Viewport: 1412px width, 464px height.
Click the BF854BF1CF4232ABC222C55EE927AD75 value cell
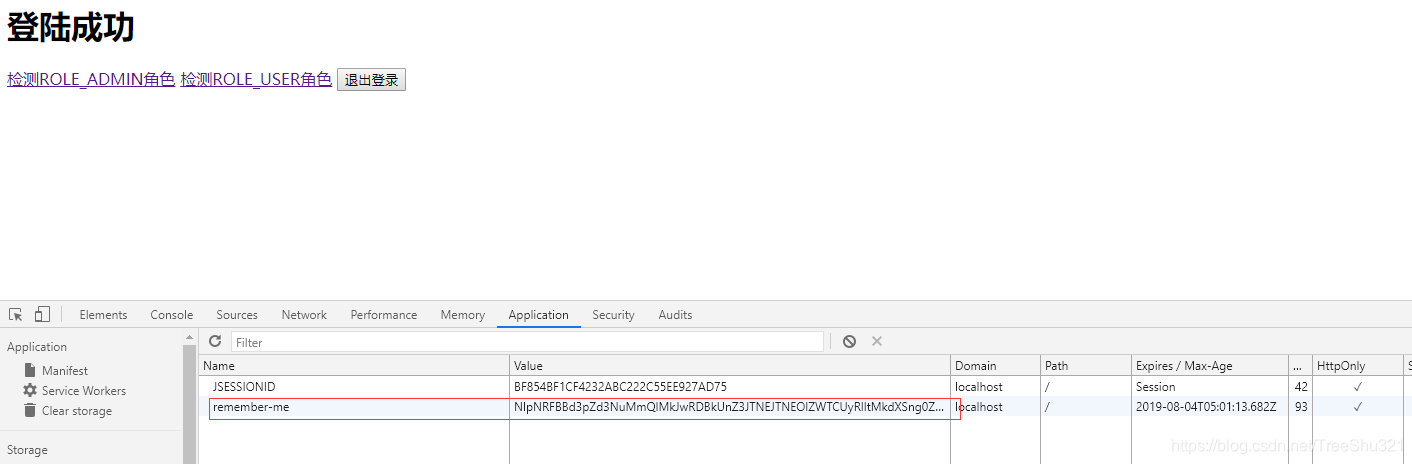coord(730,387)
